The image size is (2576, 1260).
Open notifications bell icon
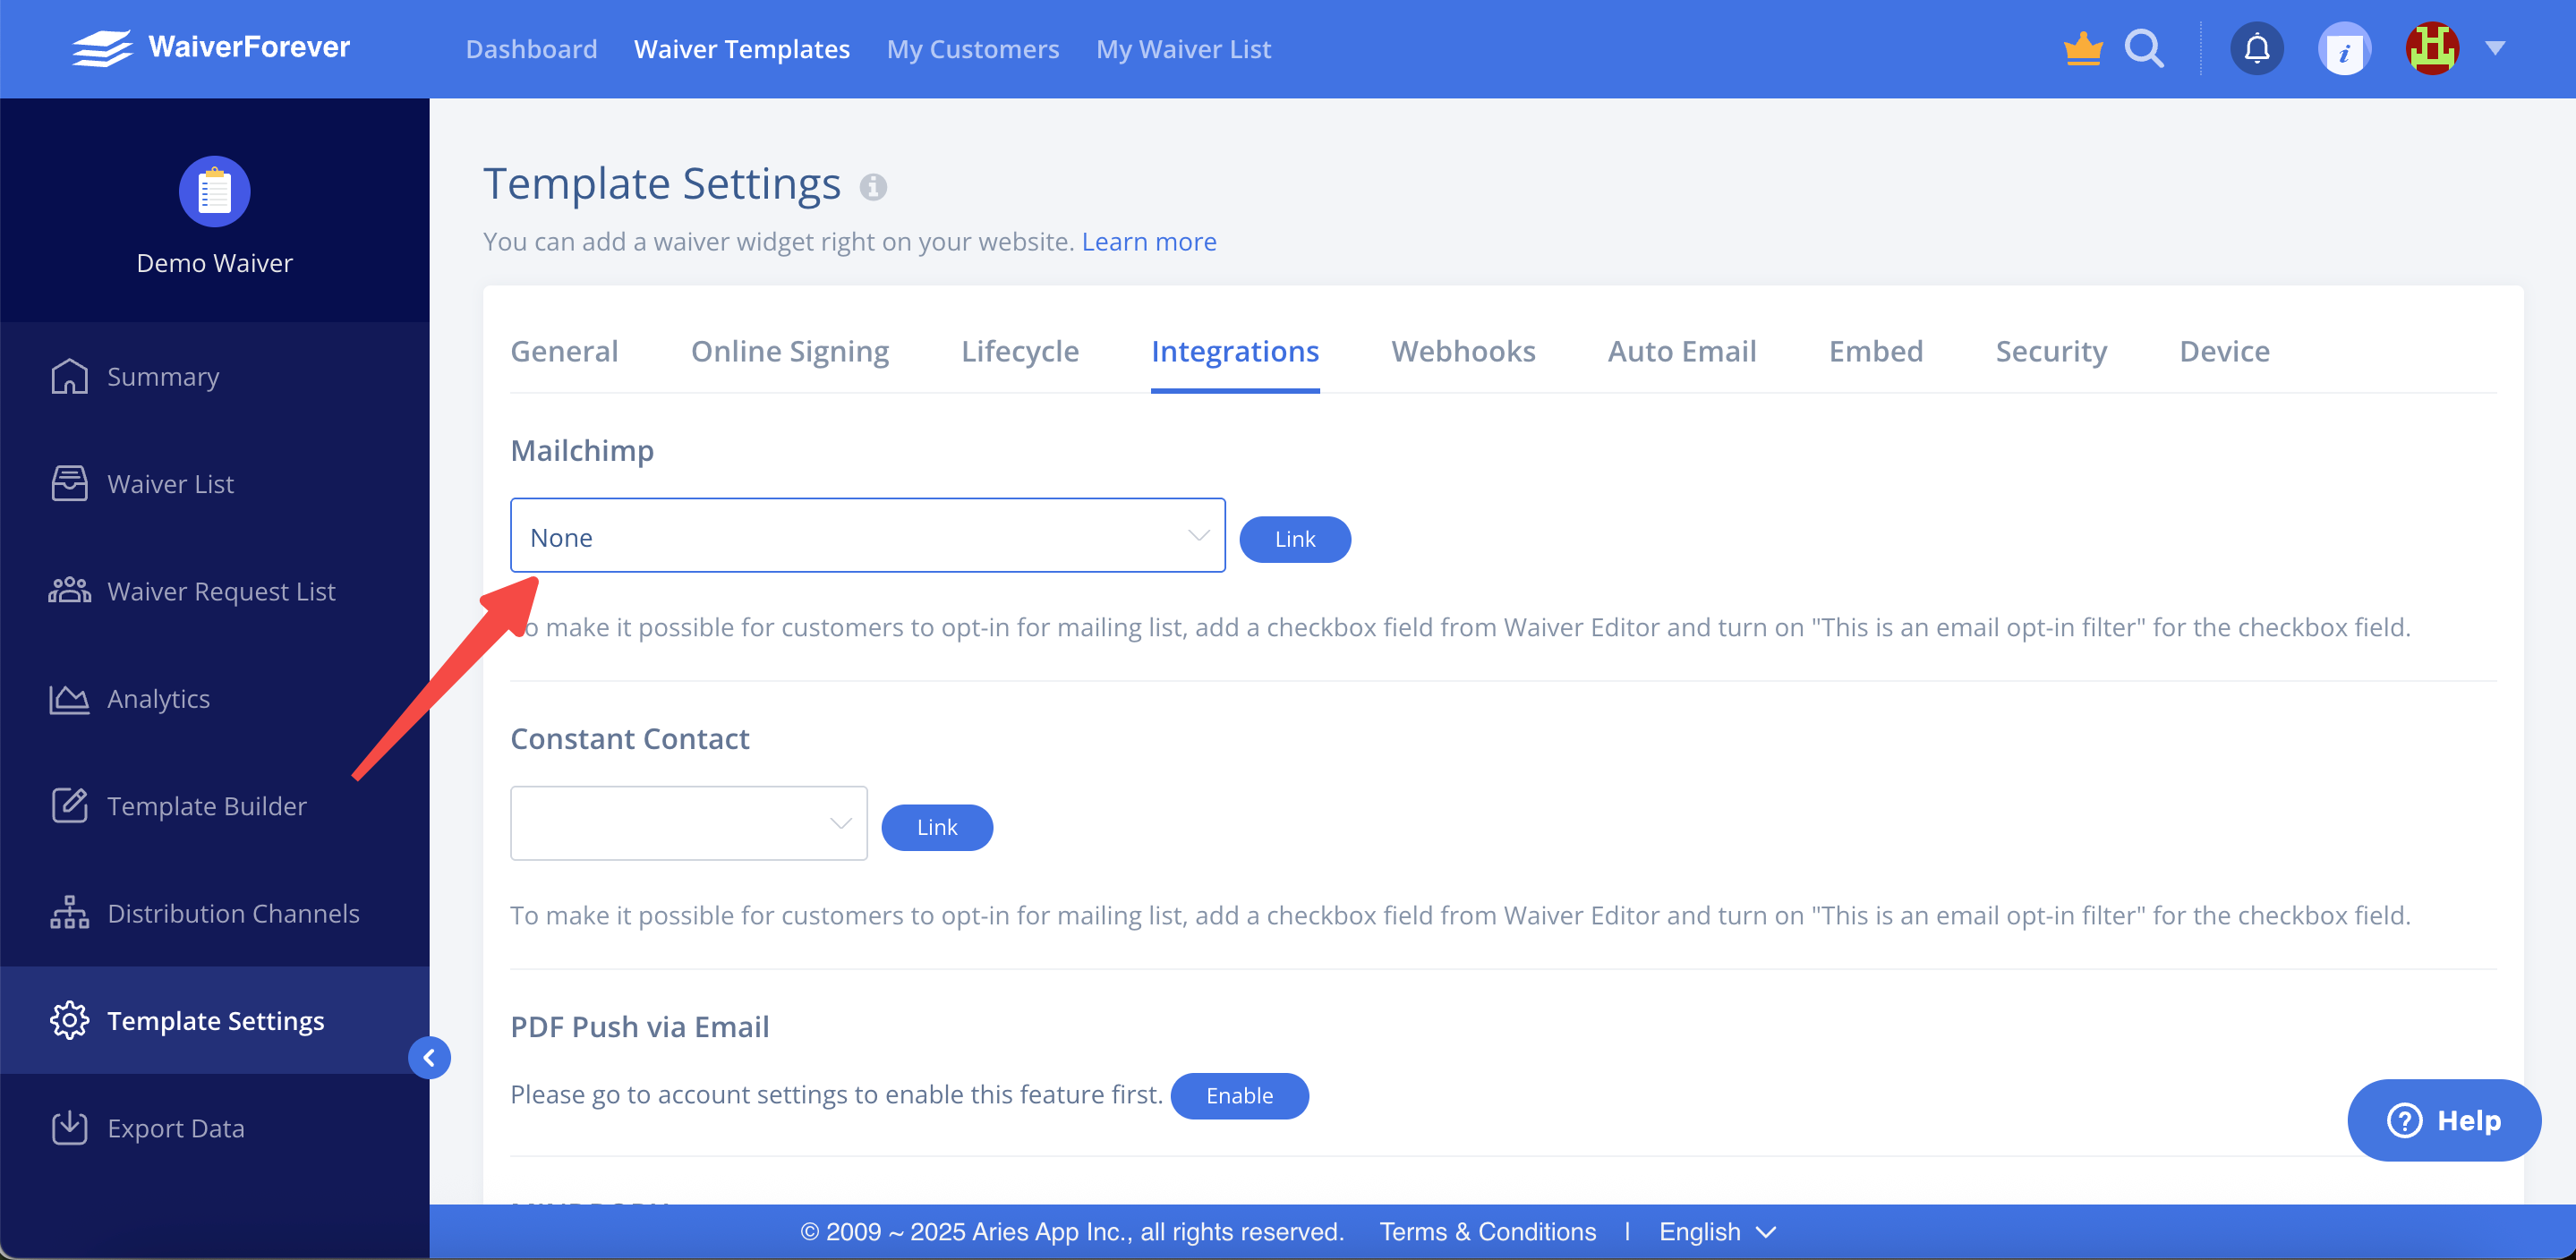coord(2257,48)
